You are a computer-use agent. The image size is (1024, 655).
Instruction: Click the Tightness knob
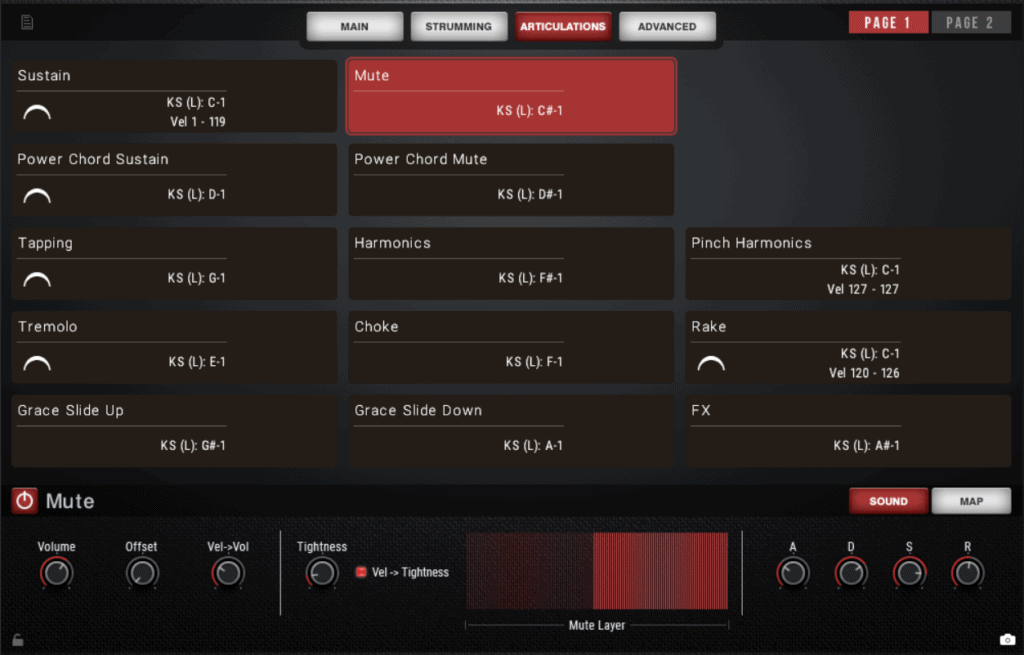point(322,573)
